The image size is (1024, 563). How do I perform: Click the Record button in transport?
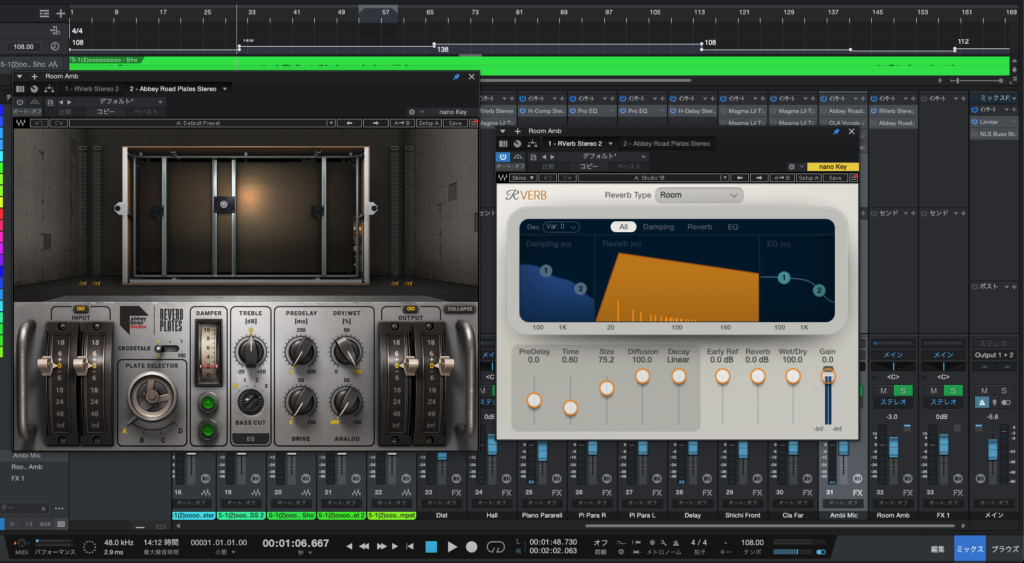click(472, 547)
